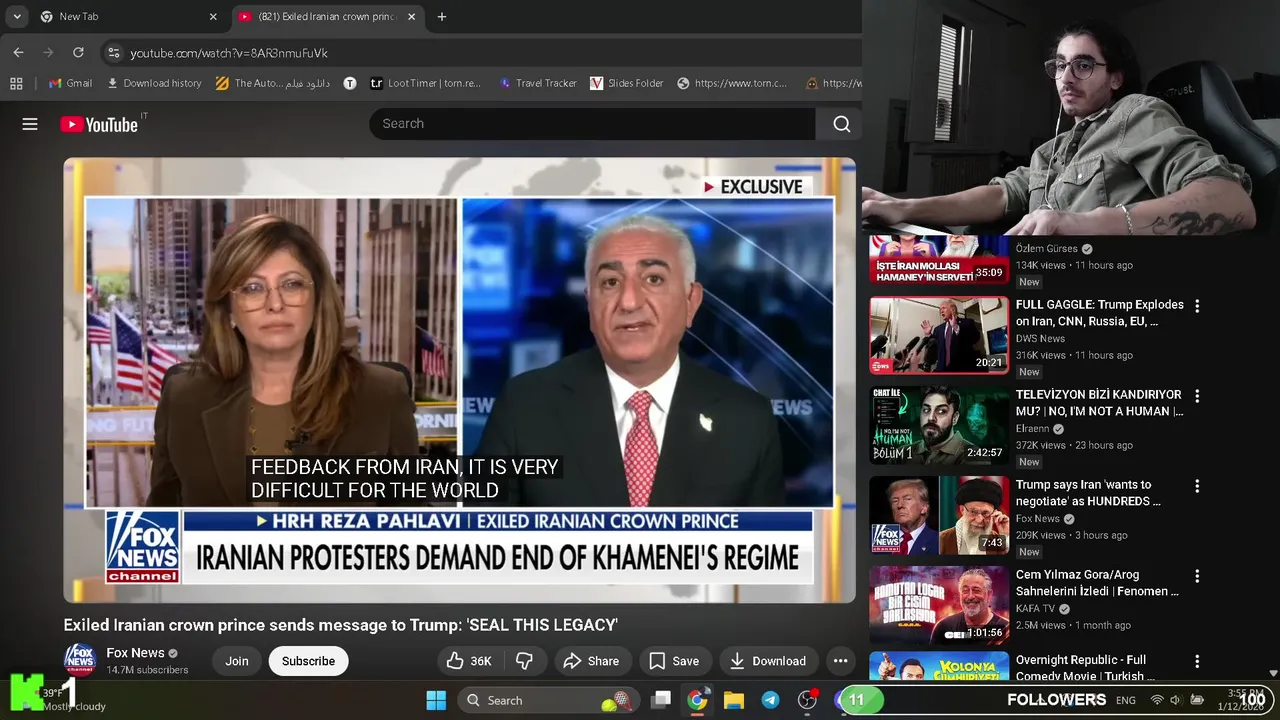1280x720 pixels.
Task: Open the TELEVİZYON BİZİ KANDIRIYOR video thumbnail
Action: 939,425
